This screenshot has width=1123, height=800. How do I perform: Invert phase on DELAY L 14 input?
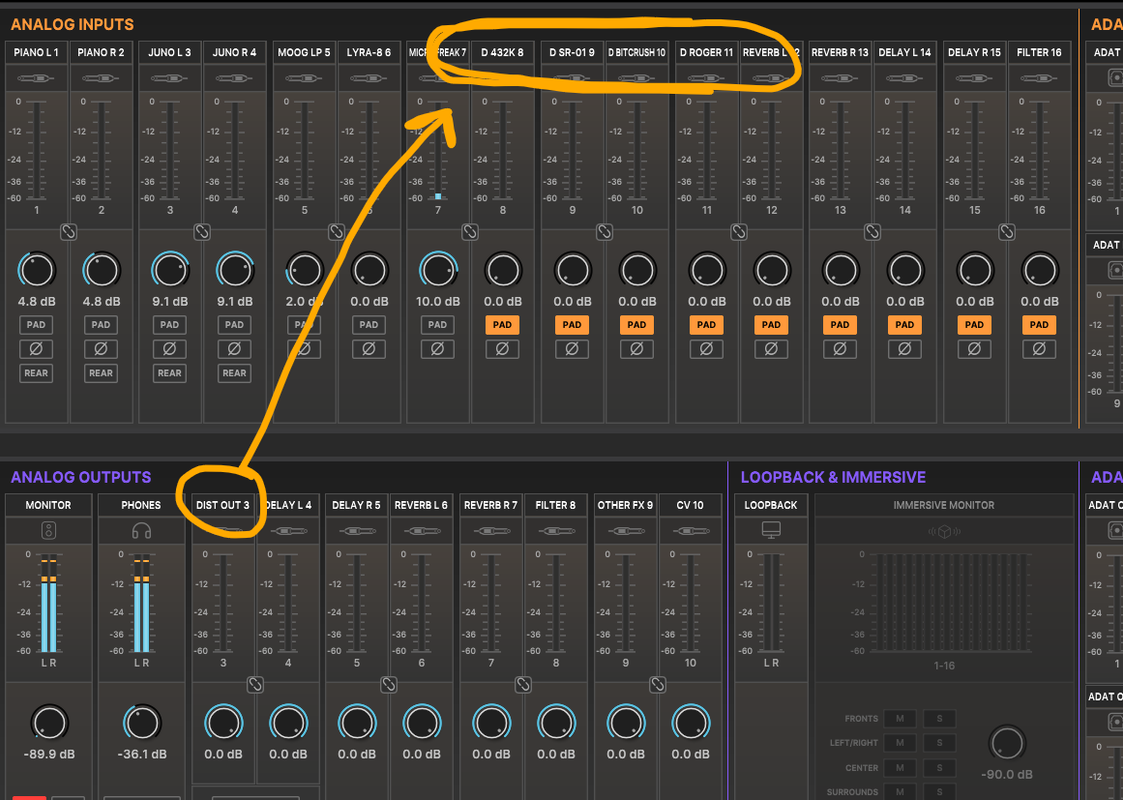905,349
